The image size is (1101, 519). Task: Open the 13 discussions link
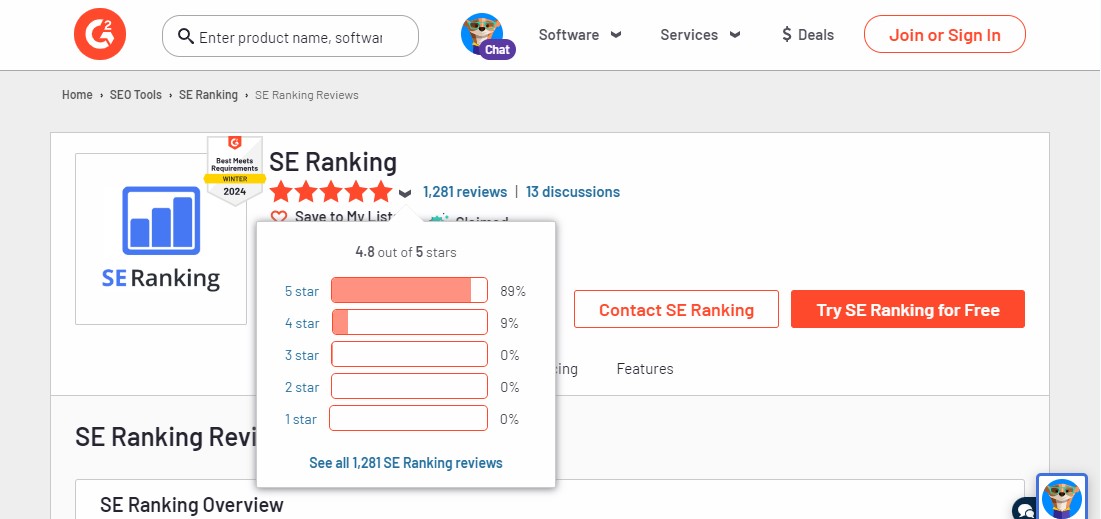coord(572,192)
